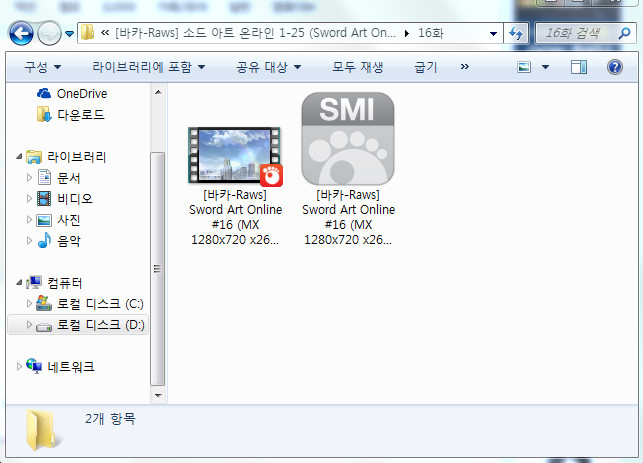The width and height of the screenshot is (643, 463).
Task: Open the view options dropdown arrow
Action: coord(545,67)
